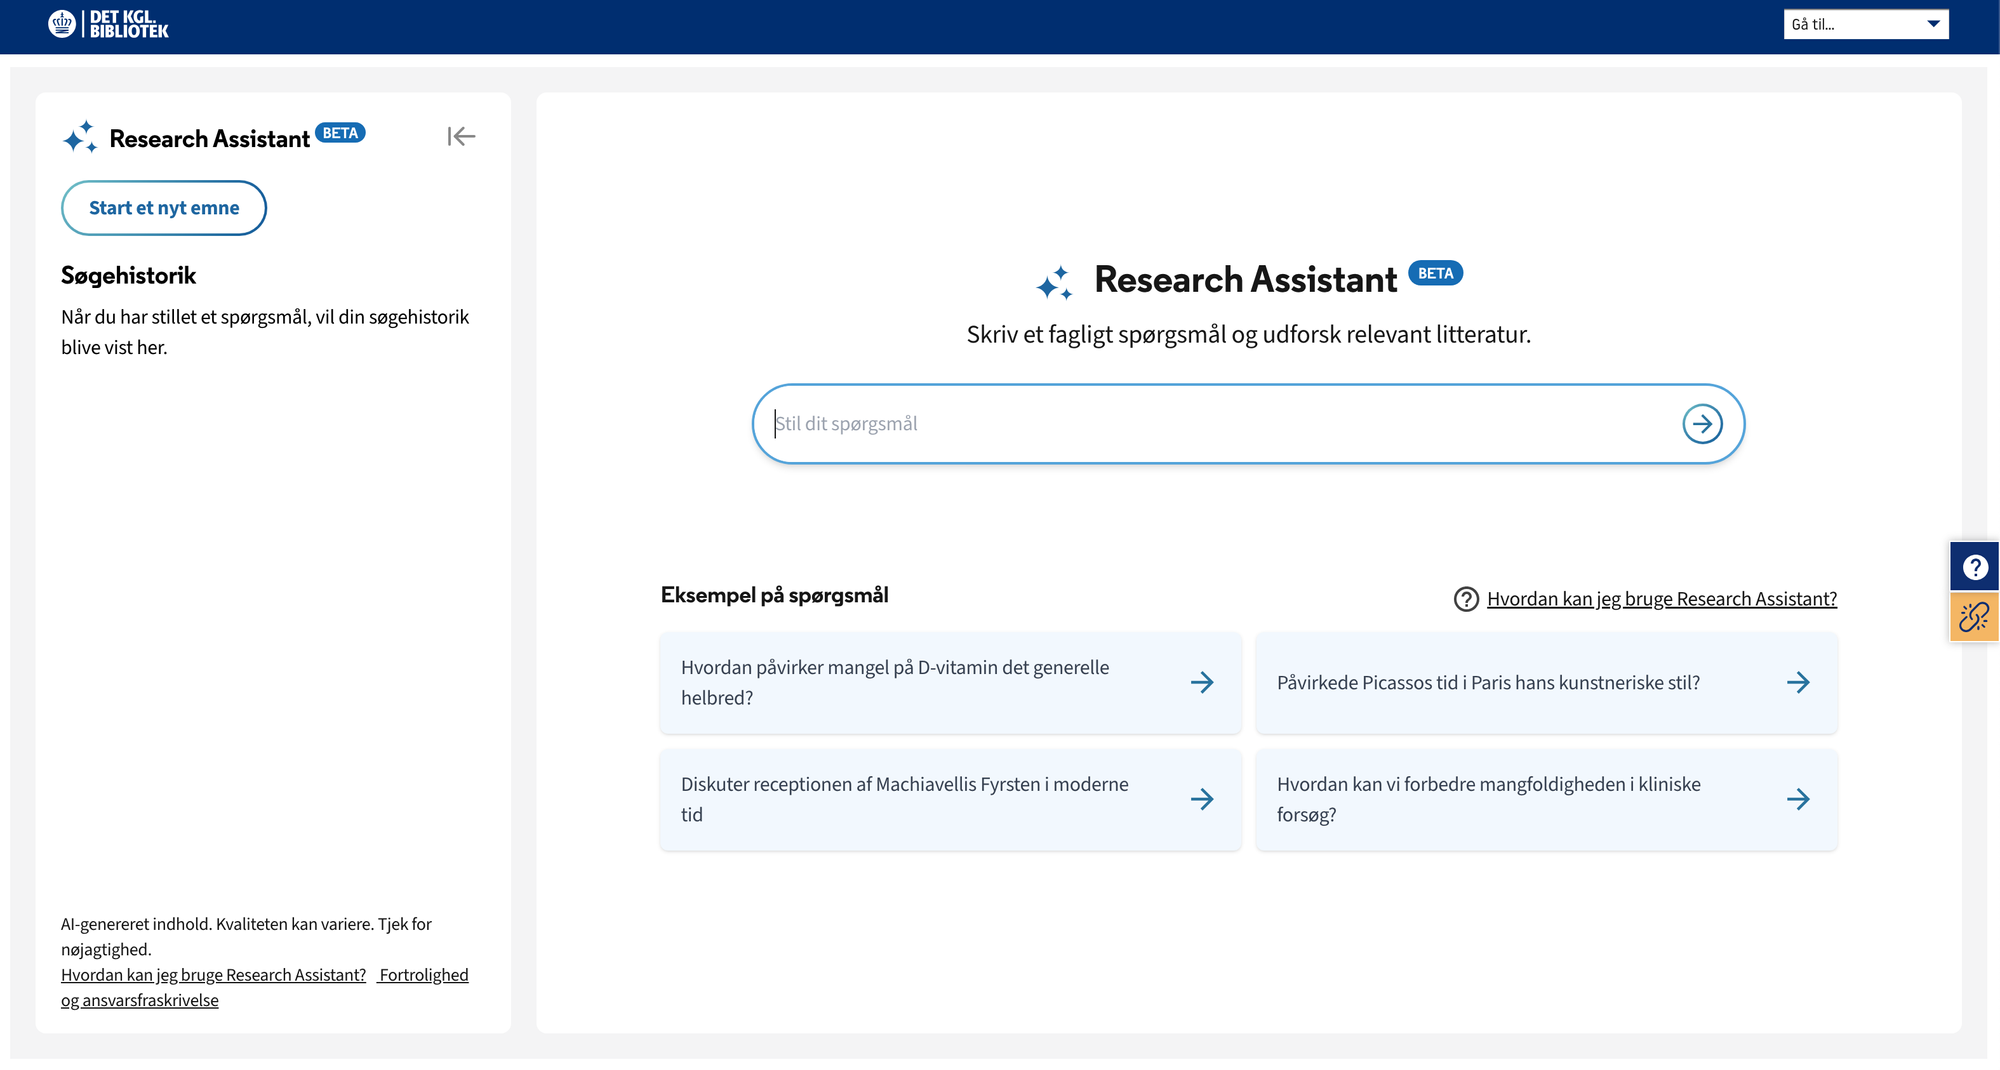Open the 'Gå til...' dropdown

[1866, 24]
